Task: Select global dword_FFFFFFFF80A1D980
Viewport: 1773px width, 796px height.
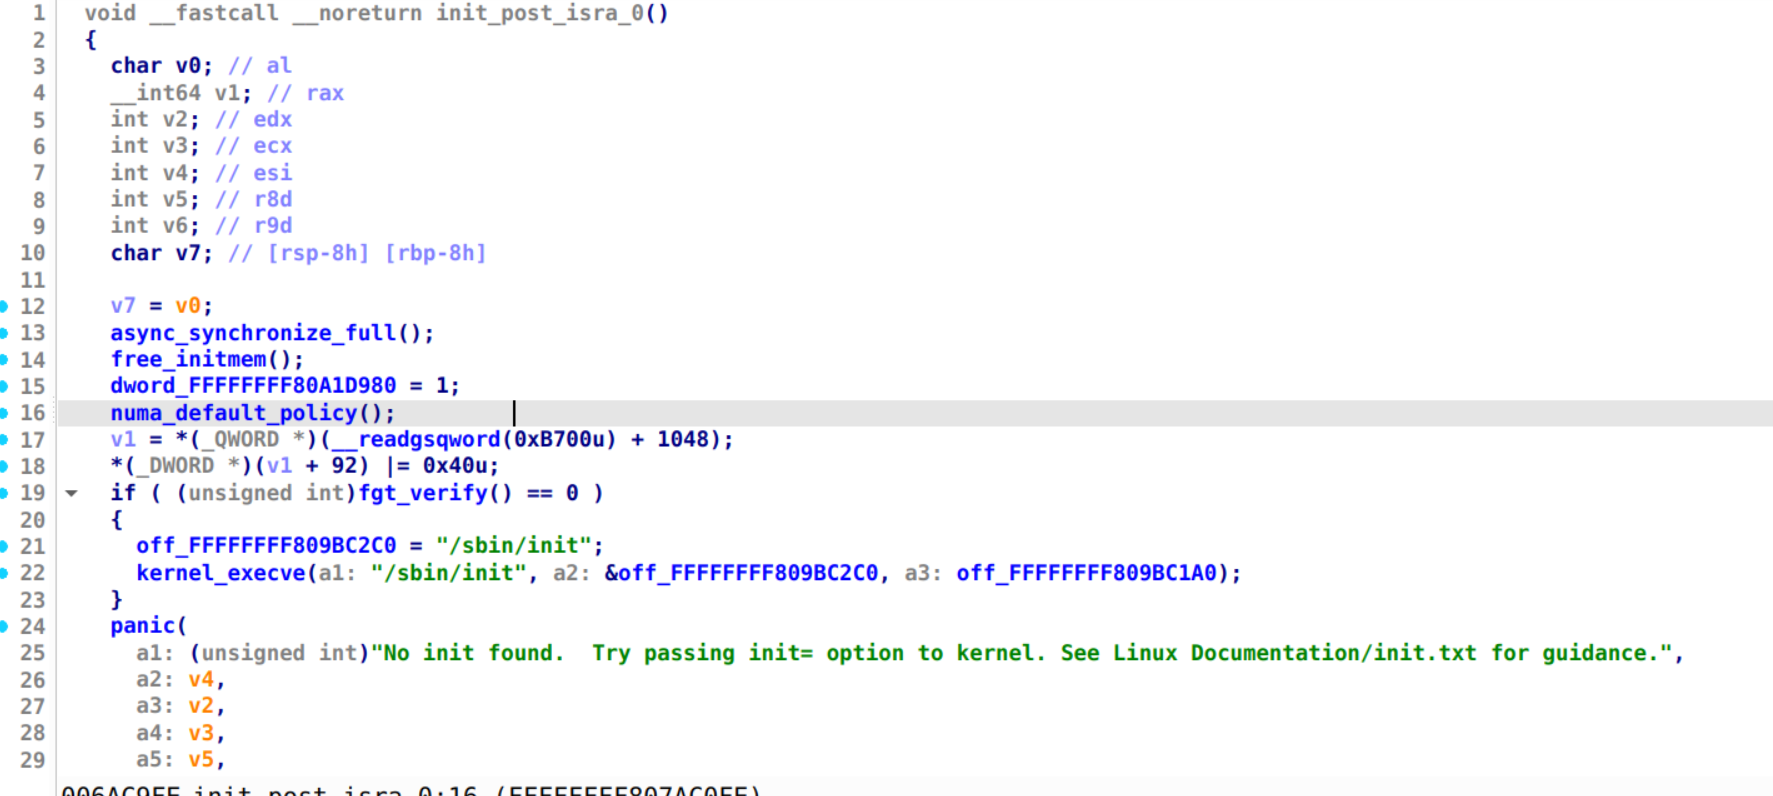Action: coord(253,386)
